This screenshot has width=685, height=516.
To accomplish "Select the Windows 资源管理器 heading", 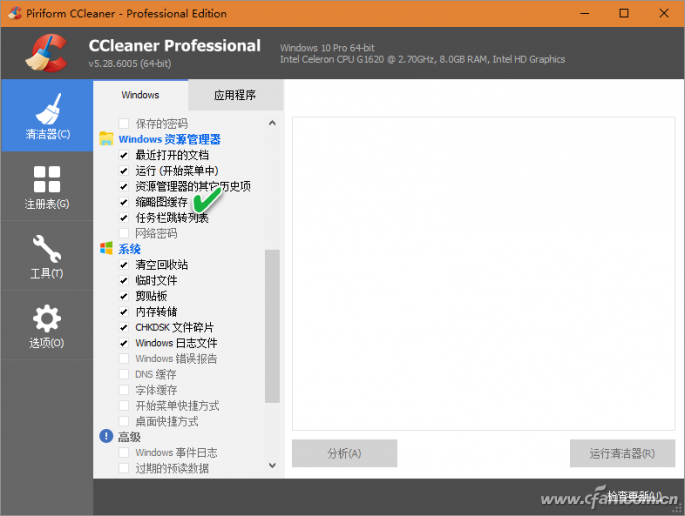I will tap(170, 139).
